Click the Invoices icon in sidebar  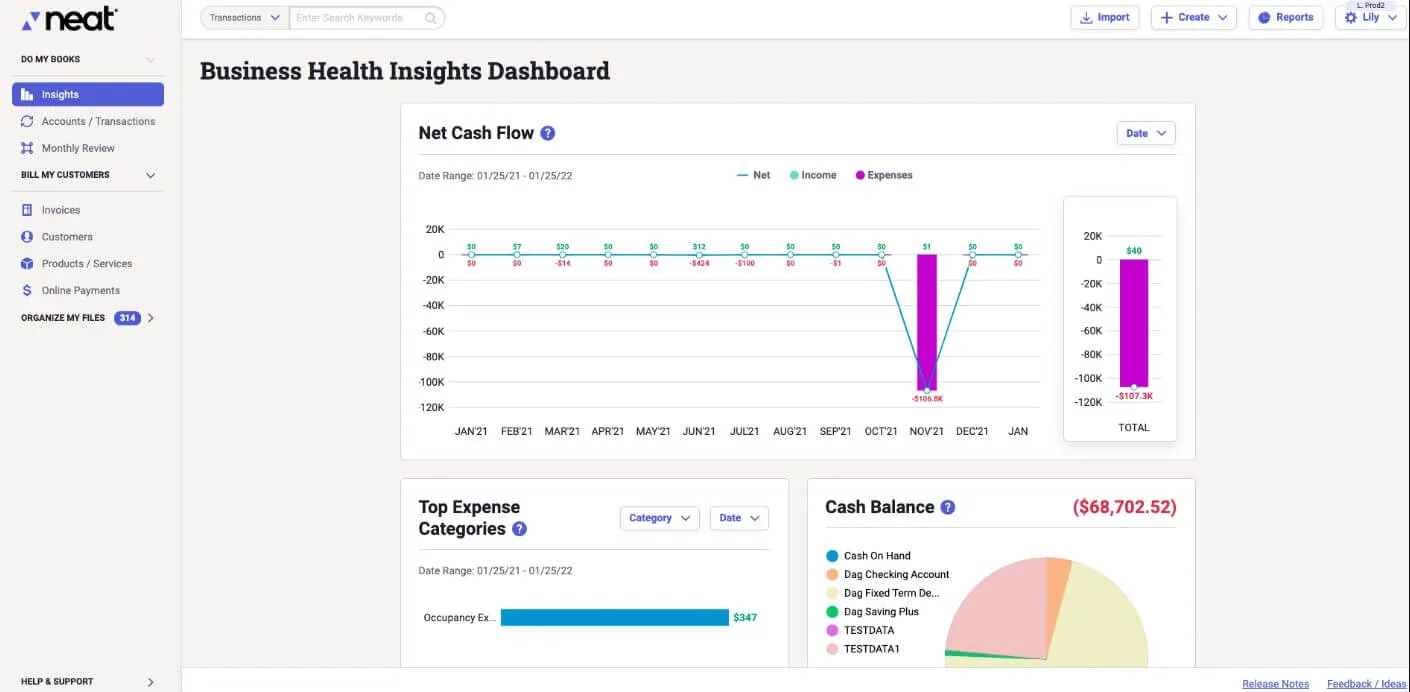pyautogui.click(x=27, y=210)
